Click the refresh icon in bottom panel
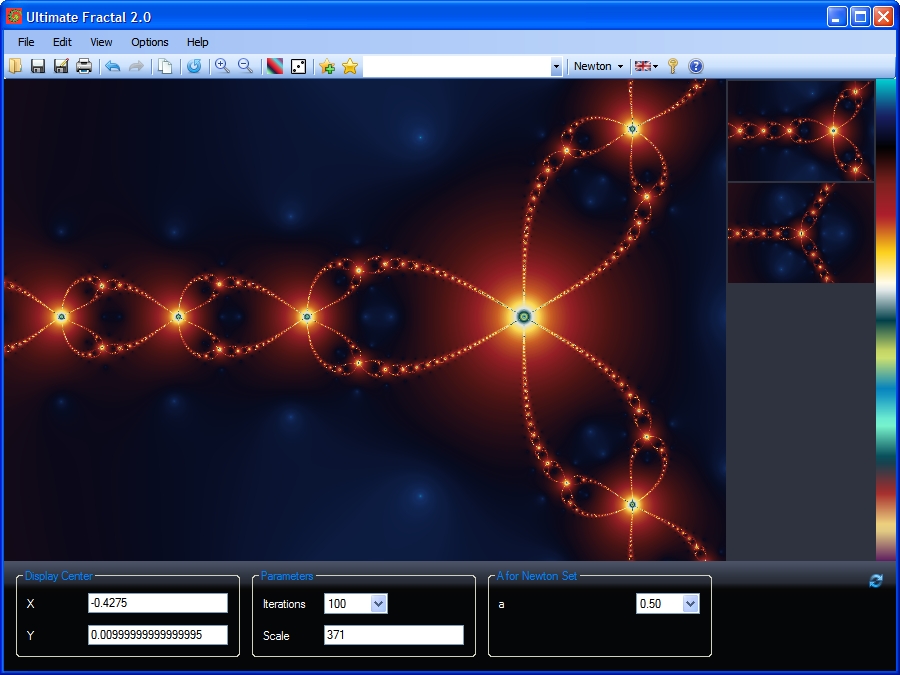900x675 pixels. point(876,581)
